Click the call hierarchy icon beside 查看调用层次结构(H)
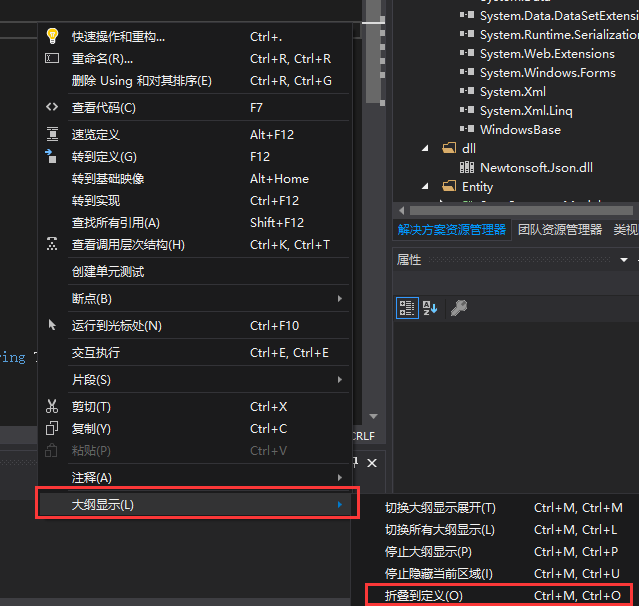Viewport: 639px width, 606px height. tap(52, 244)
